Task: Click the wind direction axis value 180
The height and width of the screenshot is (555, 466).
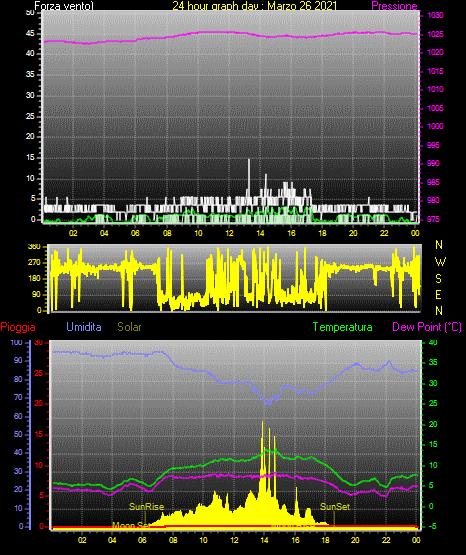Action: 34,279
